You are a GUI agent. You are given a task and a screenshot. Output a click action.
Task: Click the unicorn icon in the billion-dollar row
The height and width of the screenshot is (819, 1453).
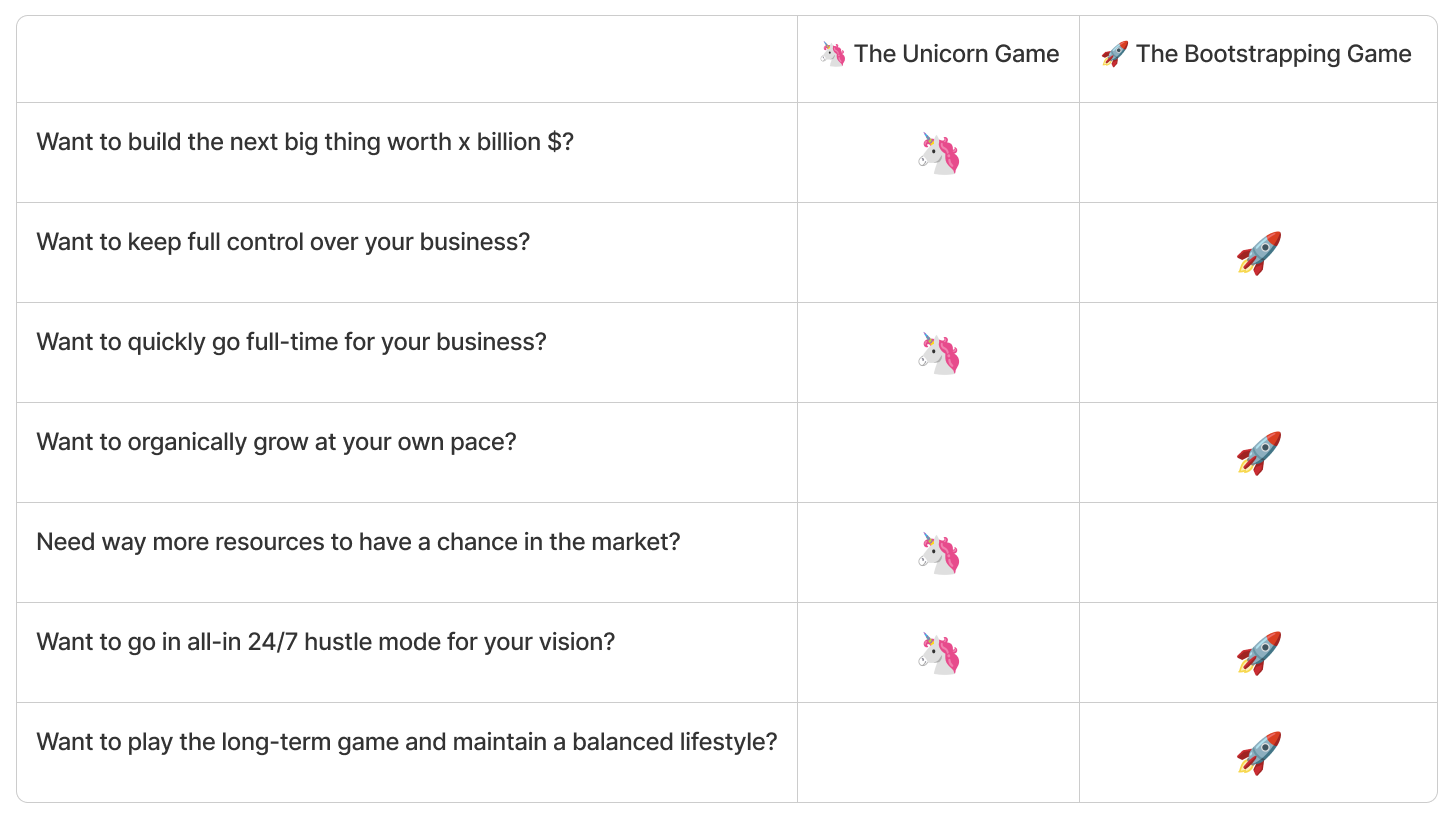[939, 153]
